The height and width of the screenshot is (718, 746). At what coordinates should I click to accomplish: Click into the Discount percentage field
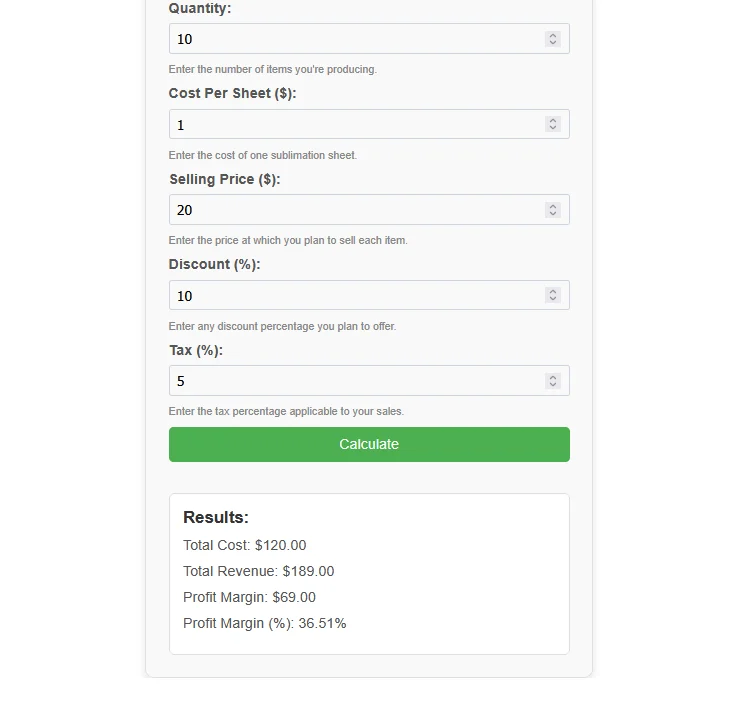click(x=355, y=296)
